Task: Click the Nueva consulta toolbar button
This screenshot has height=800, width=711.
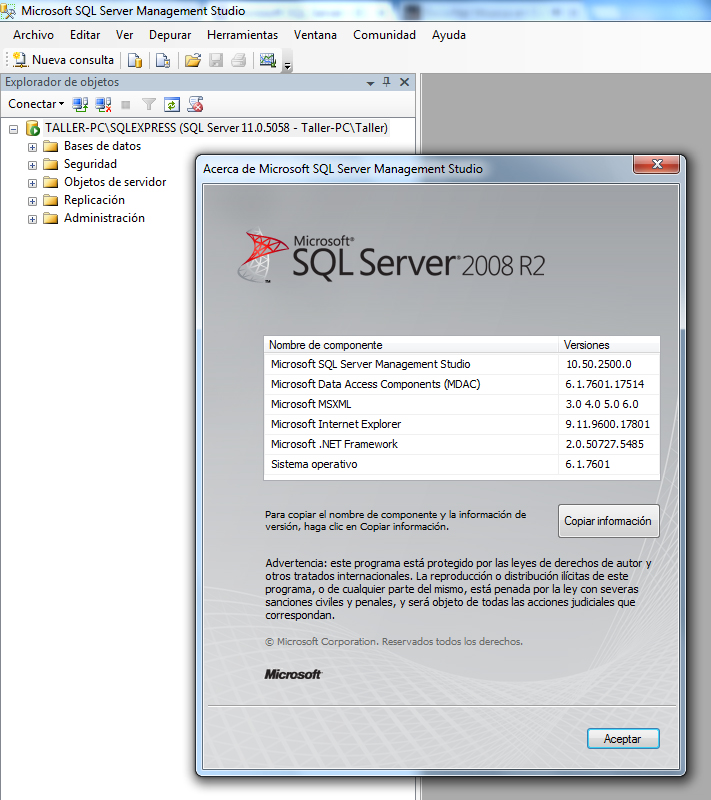Action: [x=64, y=60]
